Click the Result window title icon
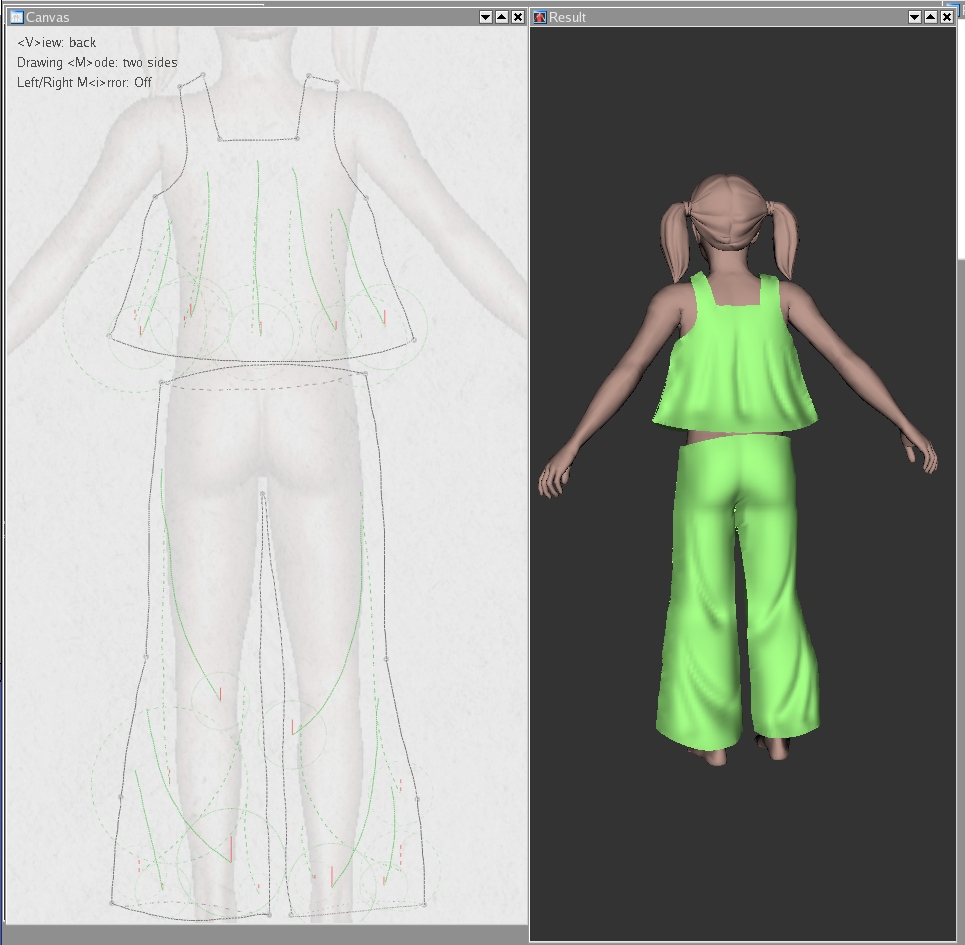 (x=540, y=17)
